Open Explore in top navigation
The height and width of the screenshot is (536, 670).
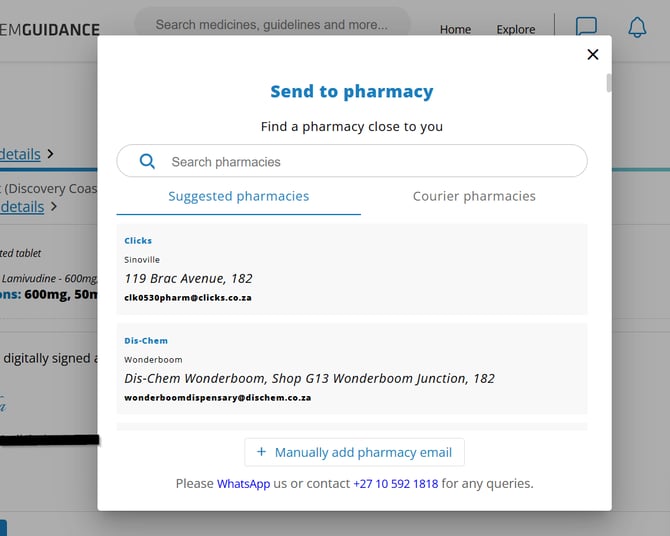point(516,29)
